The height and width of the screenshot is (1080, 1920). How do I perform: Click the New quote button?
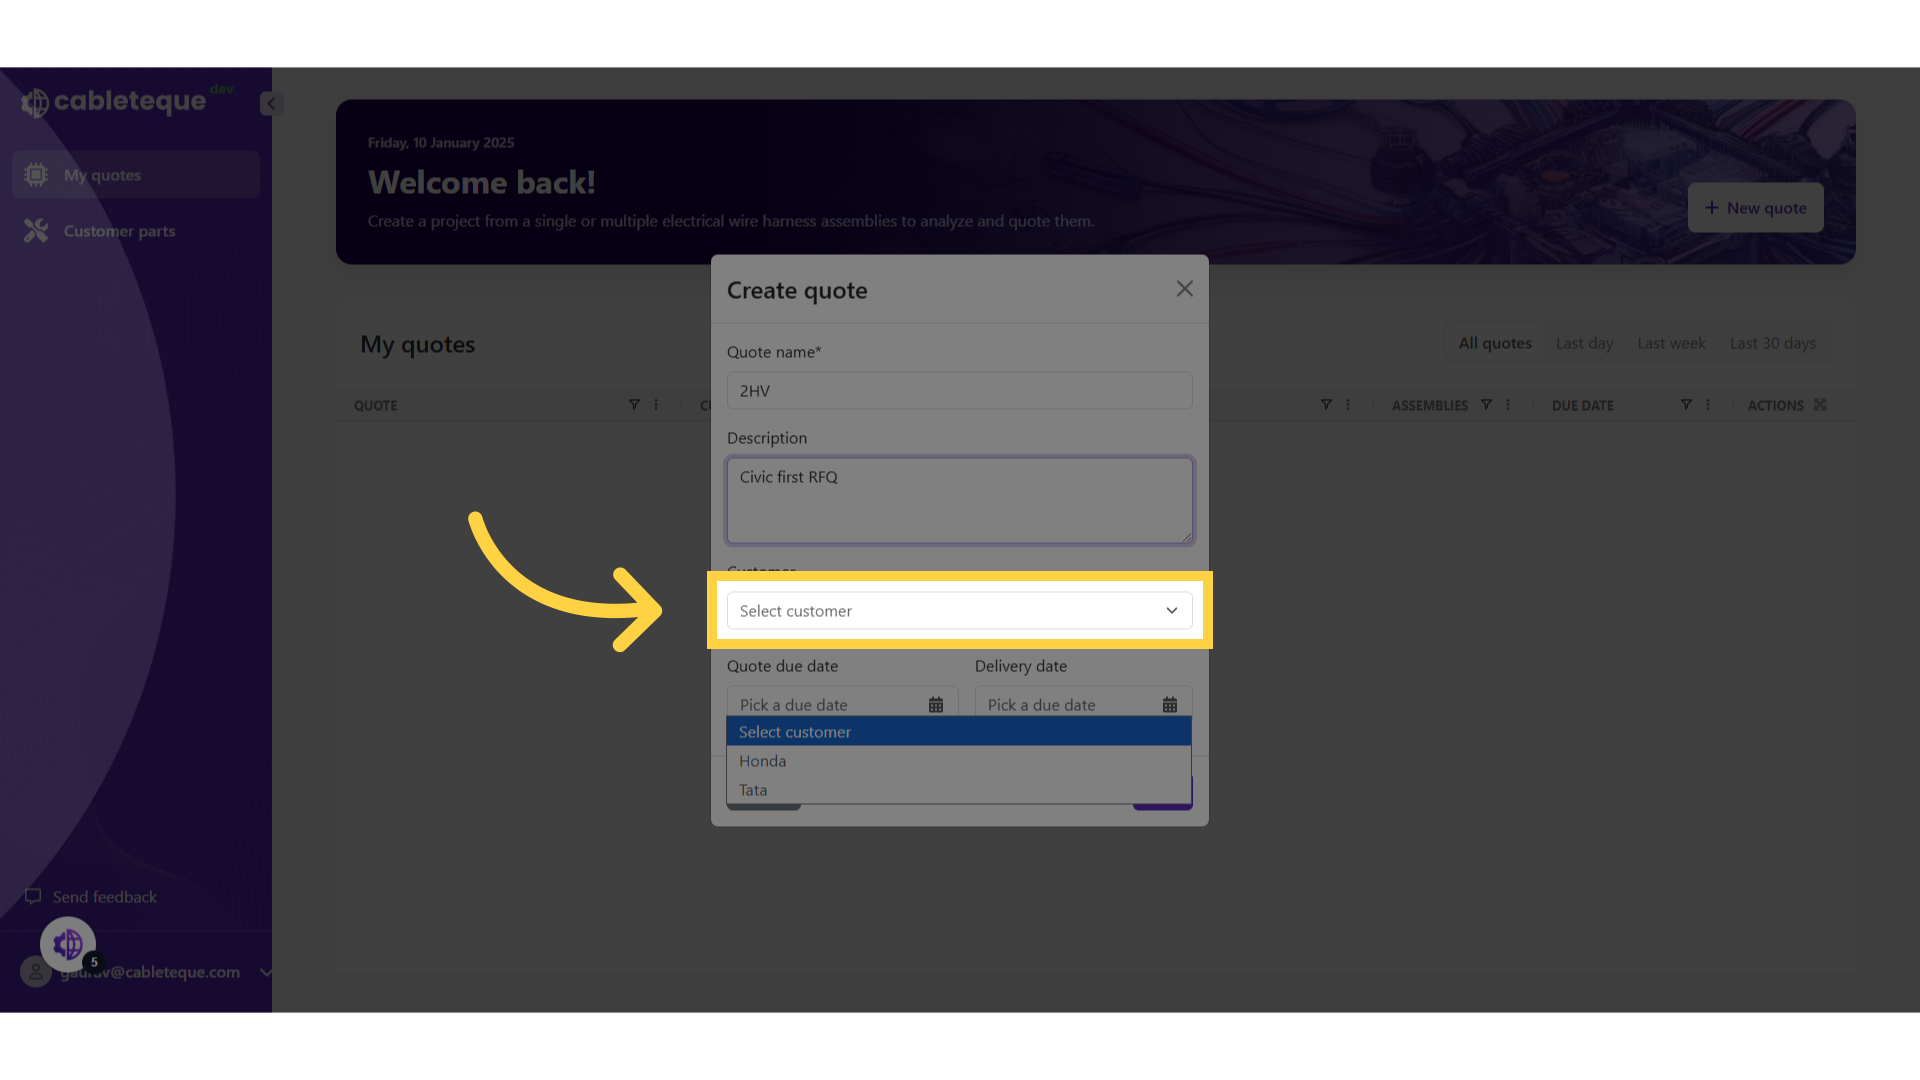coord(1755,207)
